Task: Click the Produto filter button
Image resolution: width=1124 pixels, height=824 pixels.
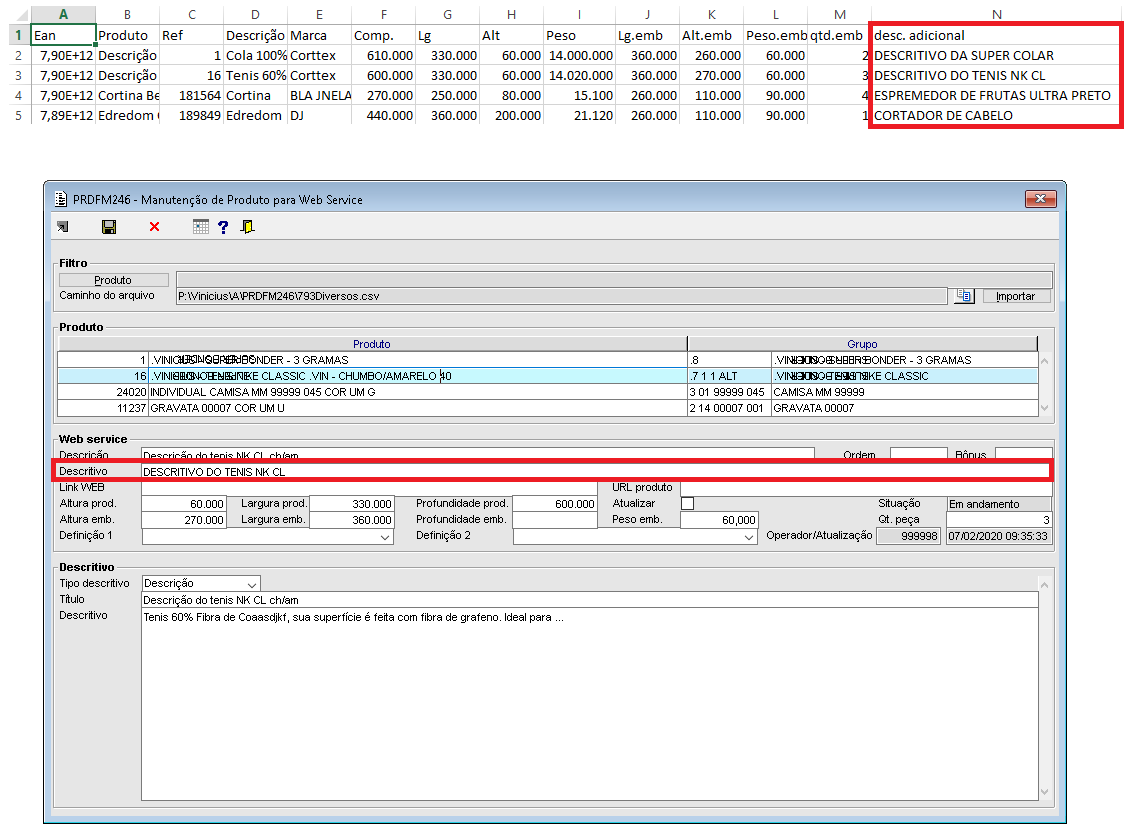Action: (112, 280)
